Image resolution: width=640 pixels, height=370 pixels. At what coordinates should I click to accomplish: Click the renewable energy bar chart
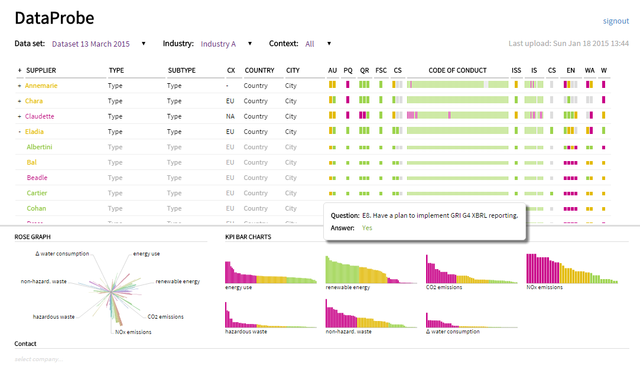pos(371,270)
